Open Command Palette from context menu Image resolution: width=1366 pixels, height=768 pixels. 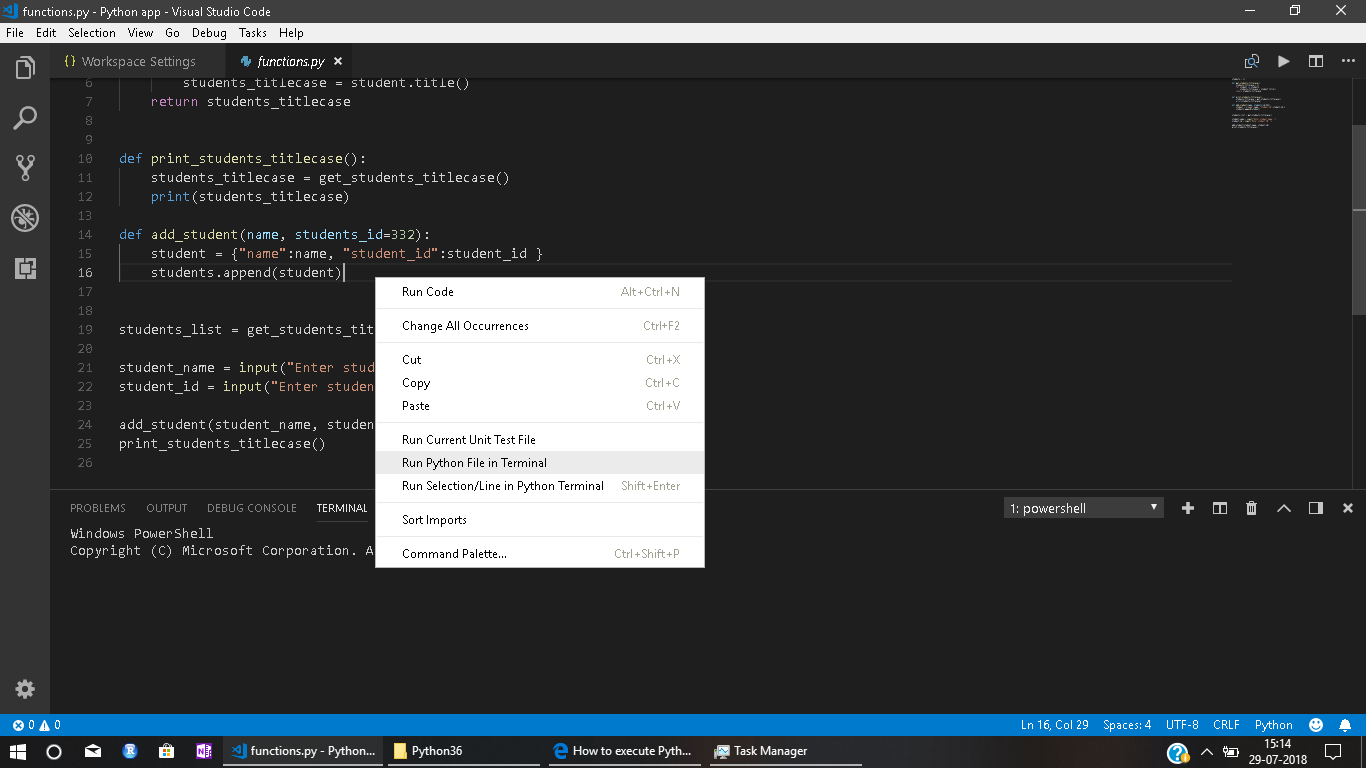(540, 554)
